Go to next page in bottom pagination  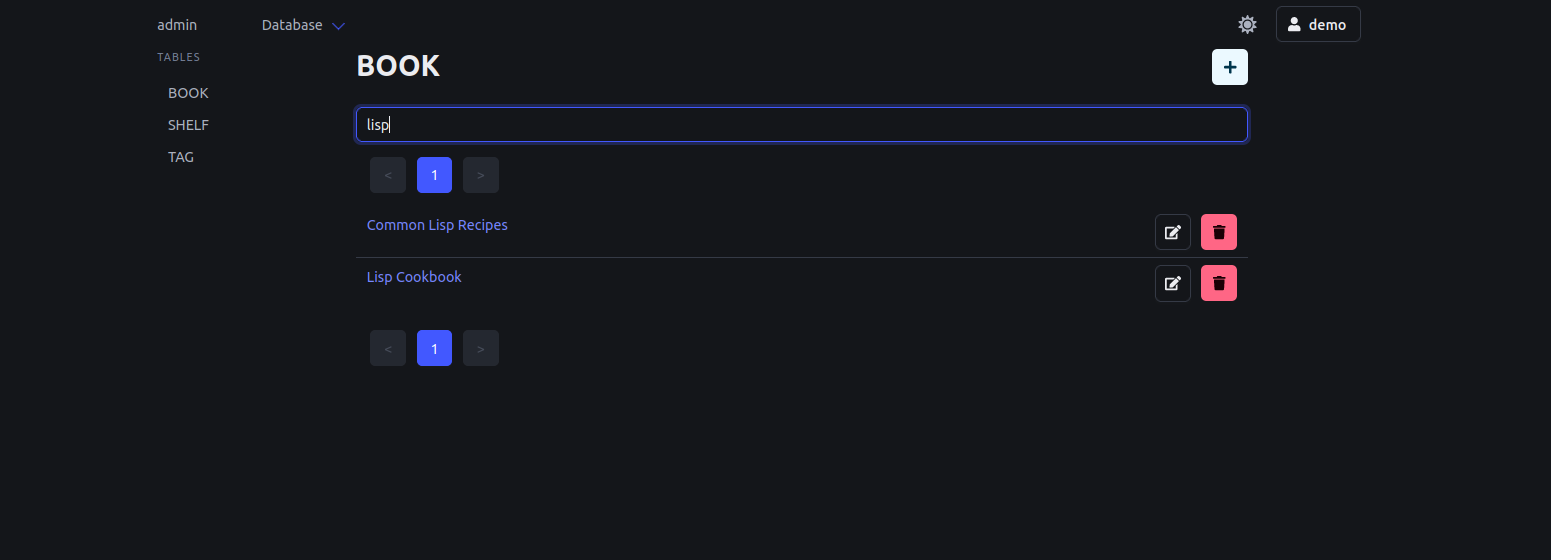coord(480,348)
